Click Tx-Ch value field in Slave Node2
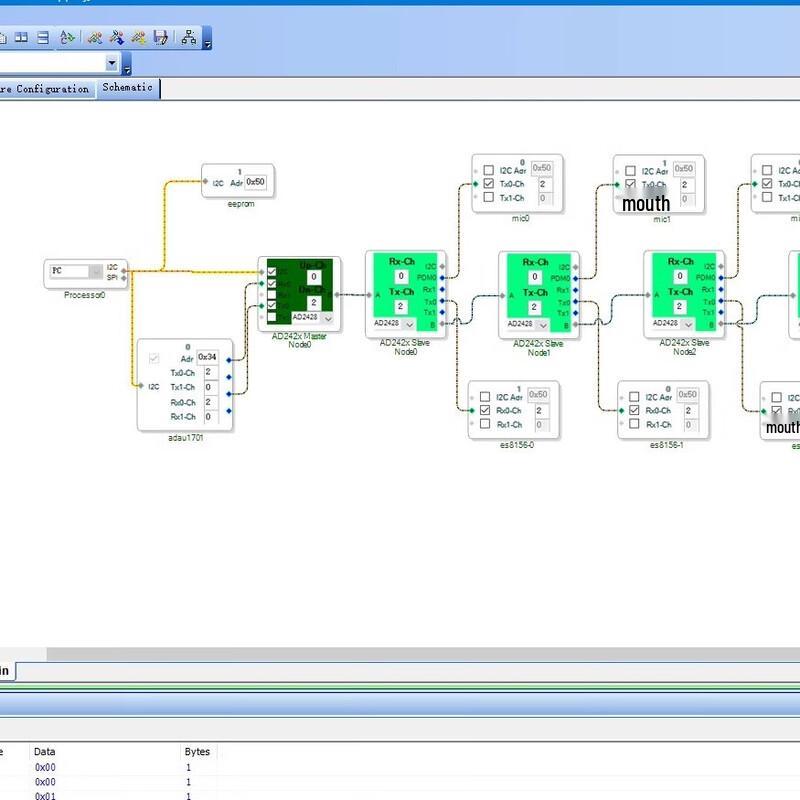800x800 pixels. click(680, 306)
